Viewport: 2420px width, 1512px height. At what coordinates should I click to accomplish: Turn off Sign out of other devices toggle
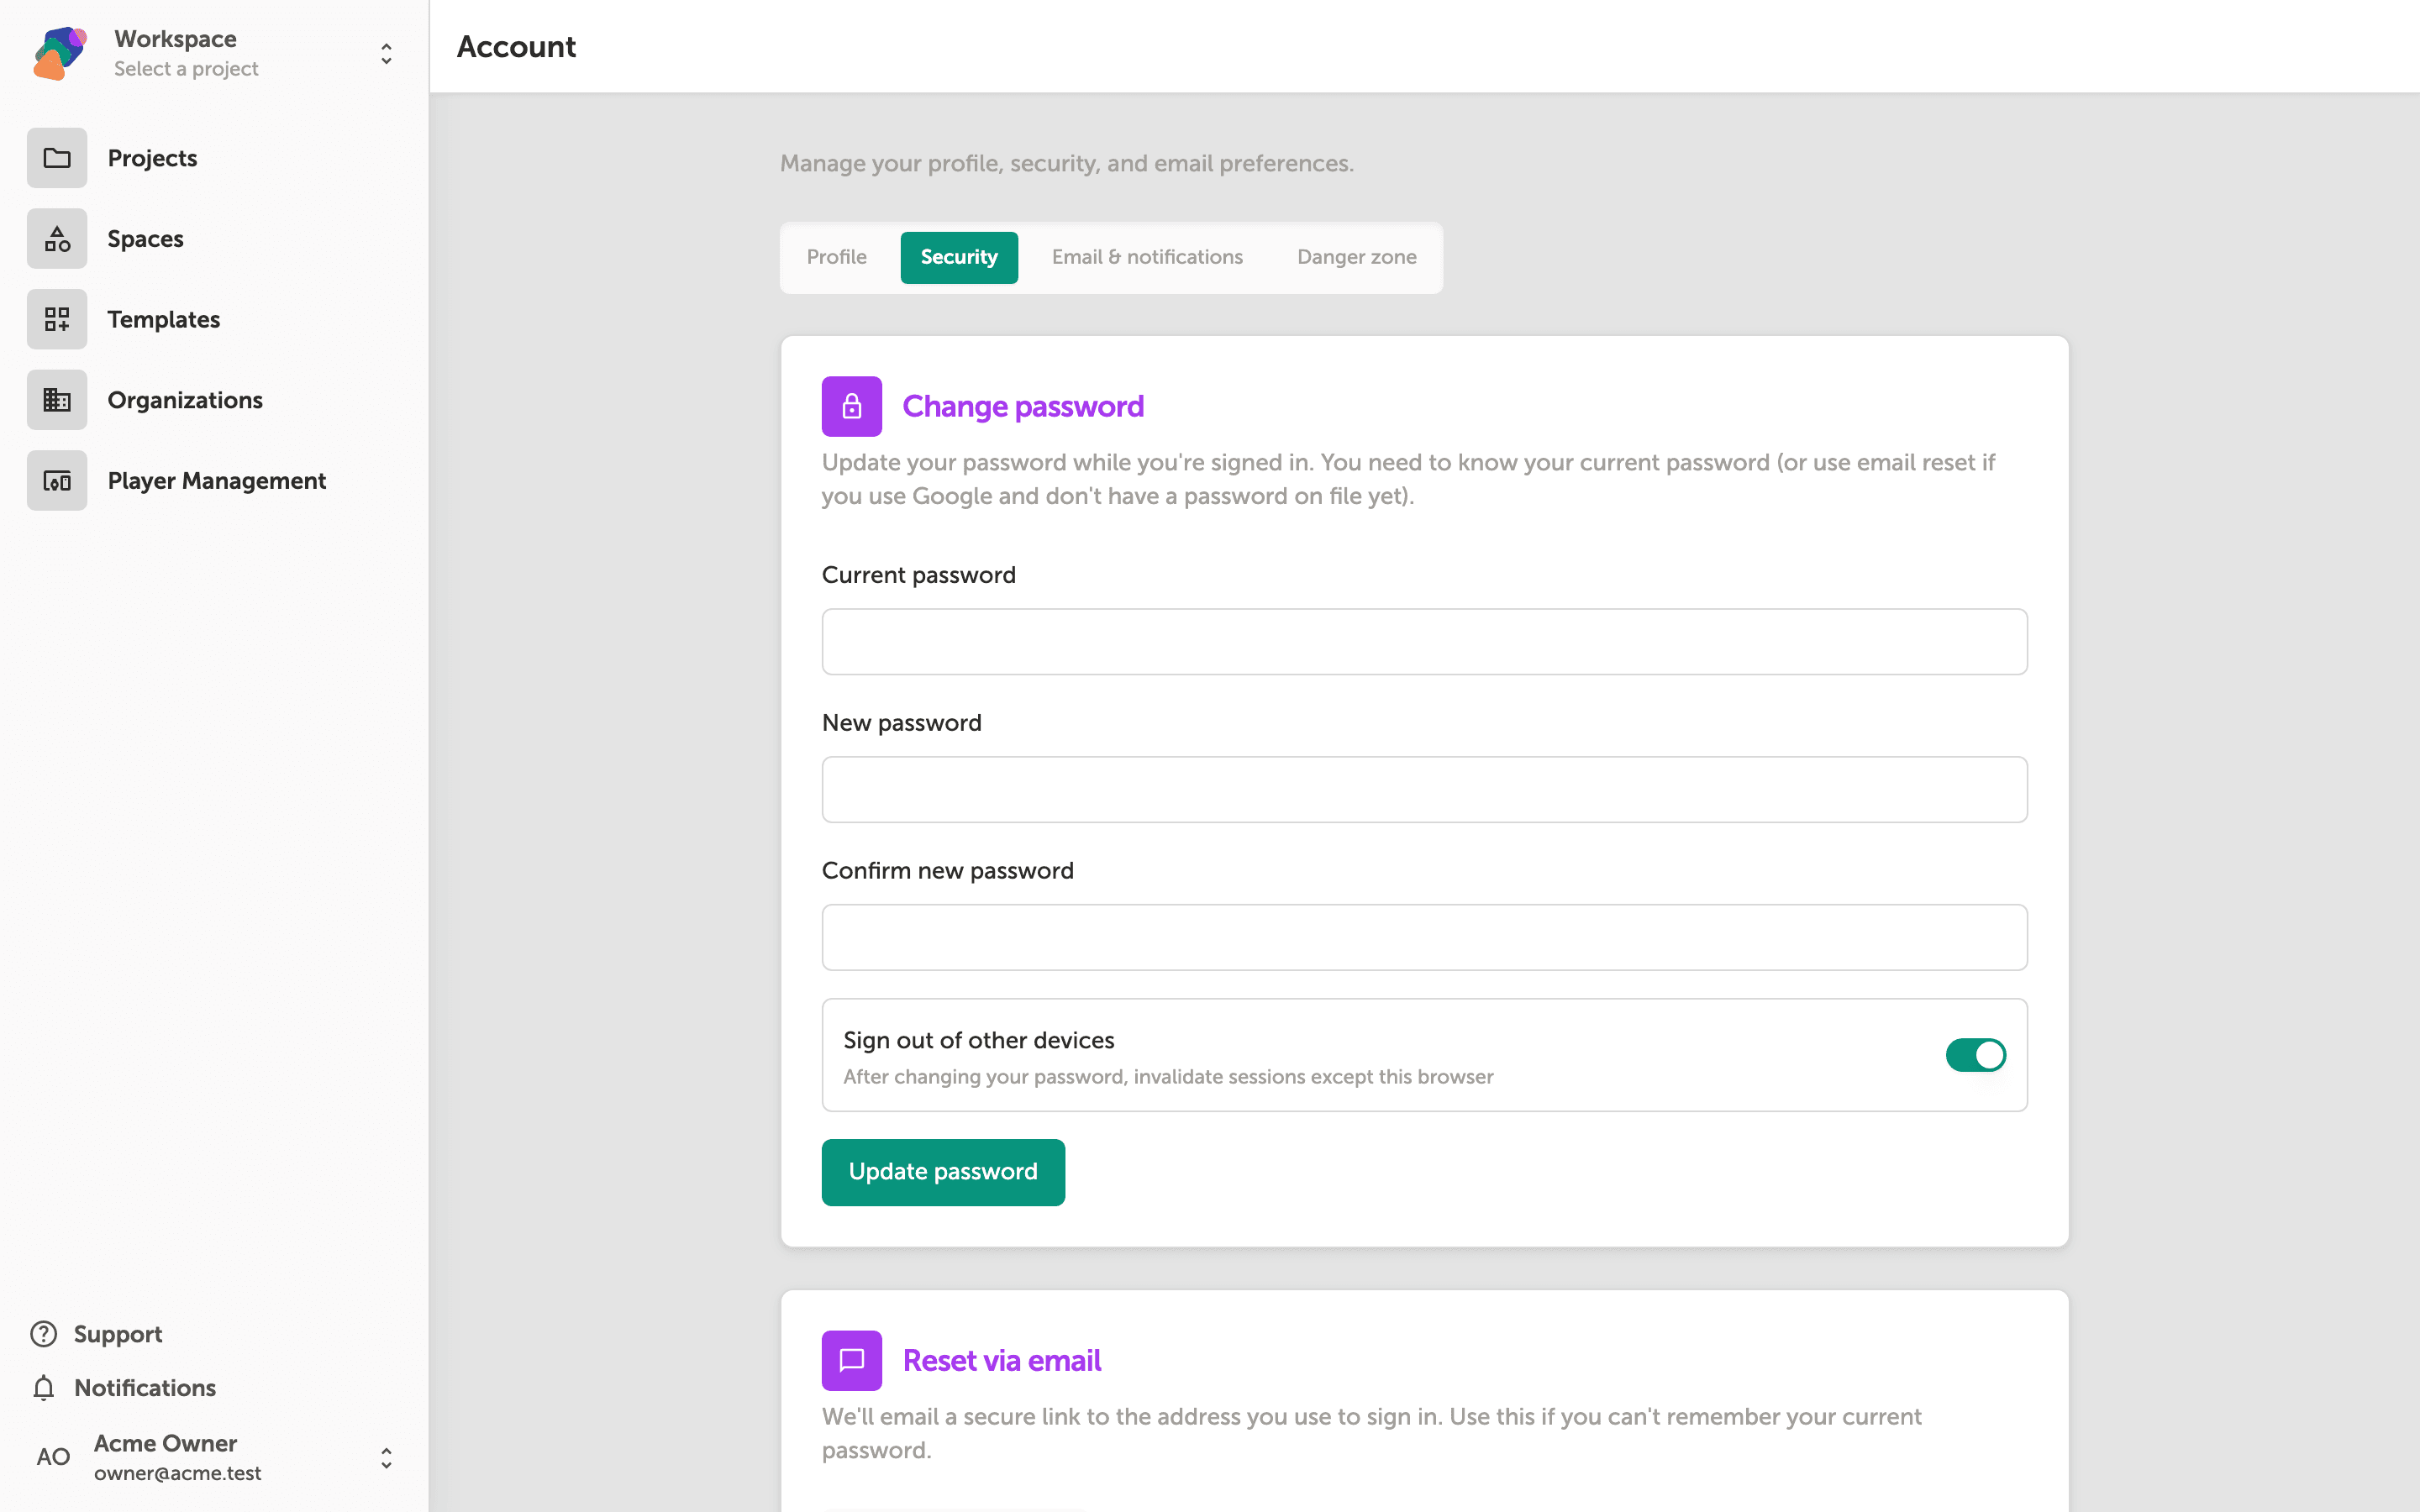pyautogui.click(x=1975, y=1055)
